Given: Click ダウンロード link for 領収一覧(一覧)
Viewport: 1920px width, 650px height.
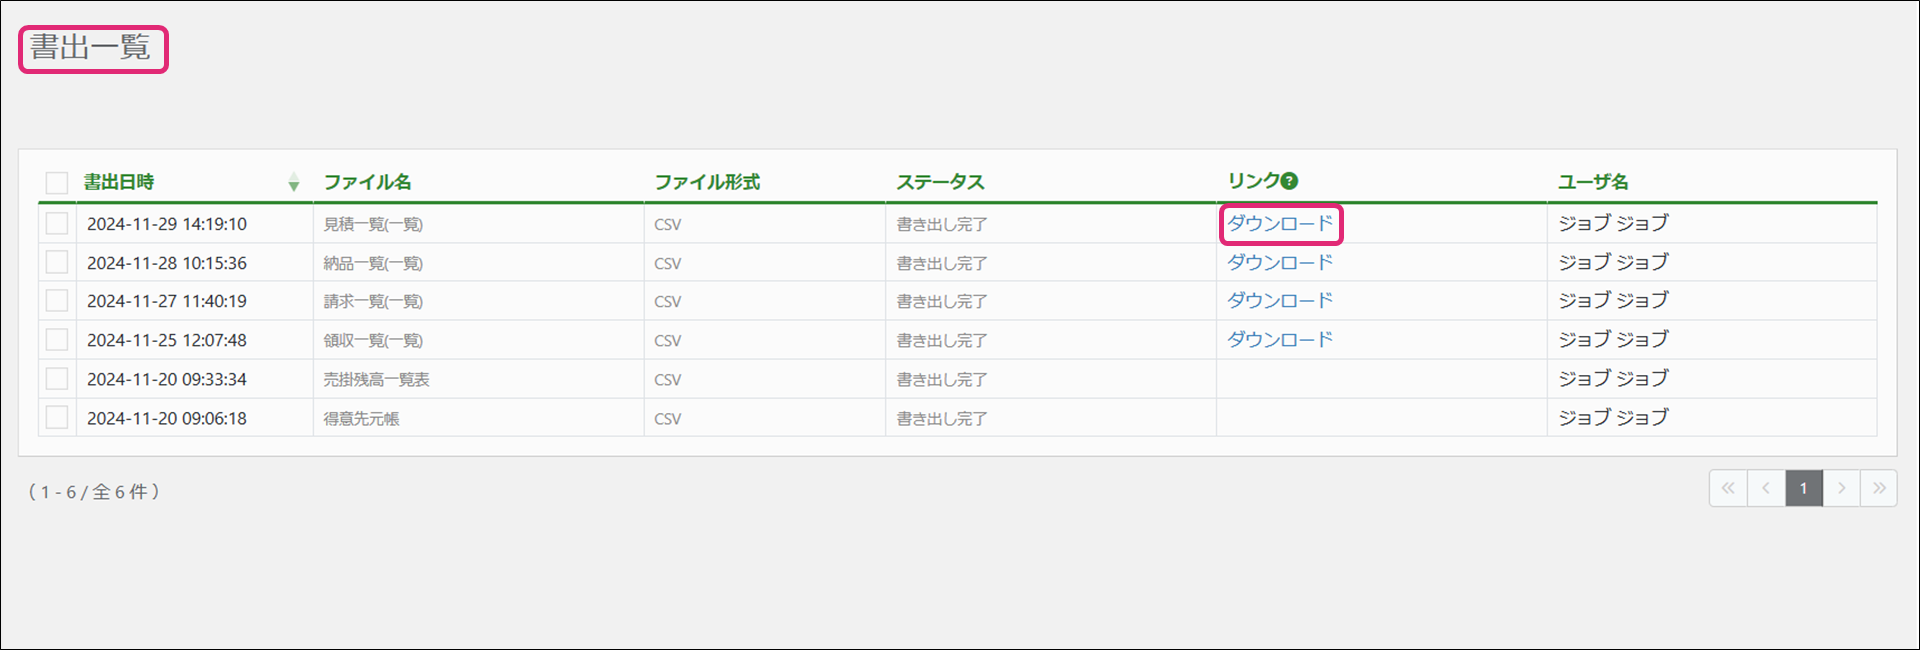Looking at the screenshot, I should click(x=1280, y=340).
